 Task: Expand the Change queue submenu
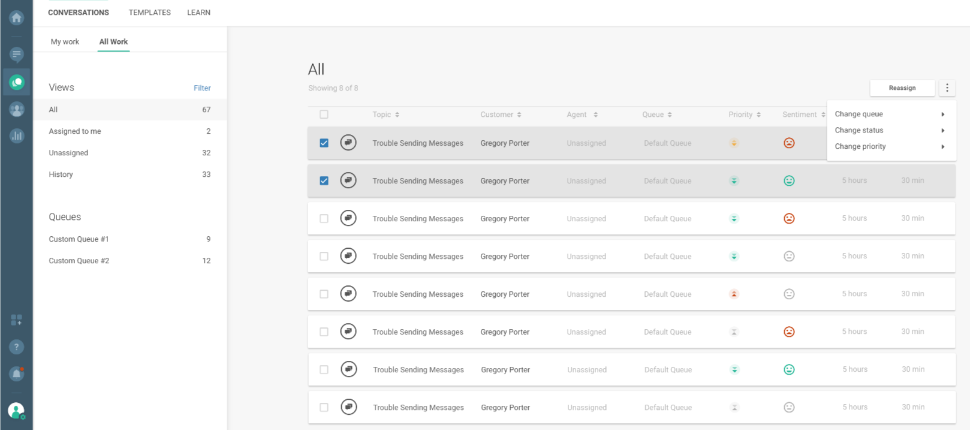pos(890,114)
